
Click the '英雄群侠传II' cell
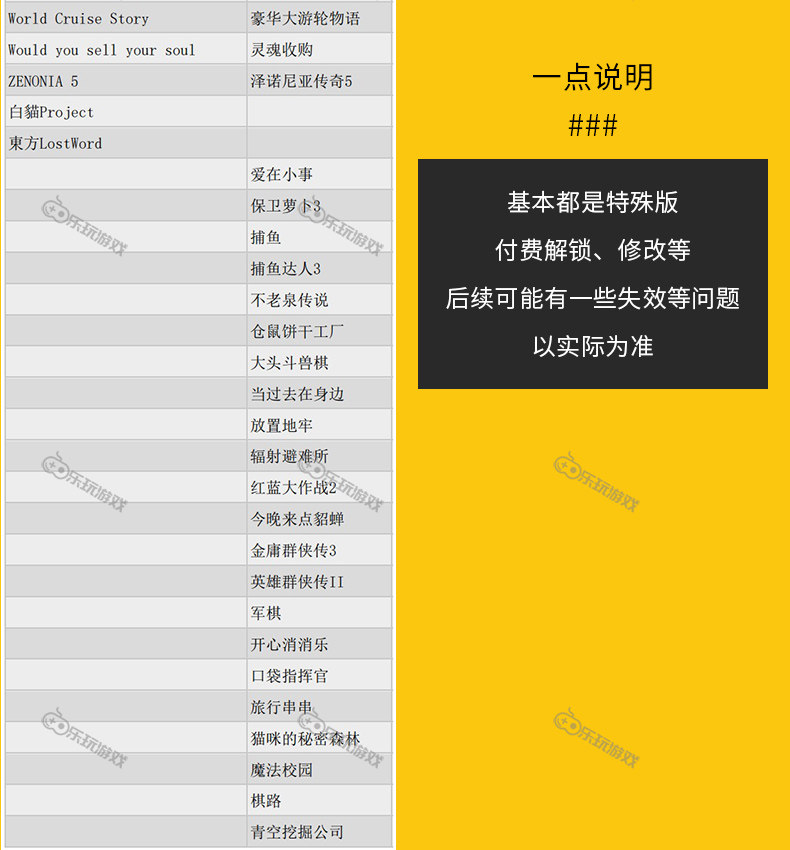click(319, 582)
